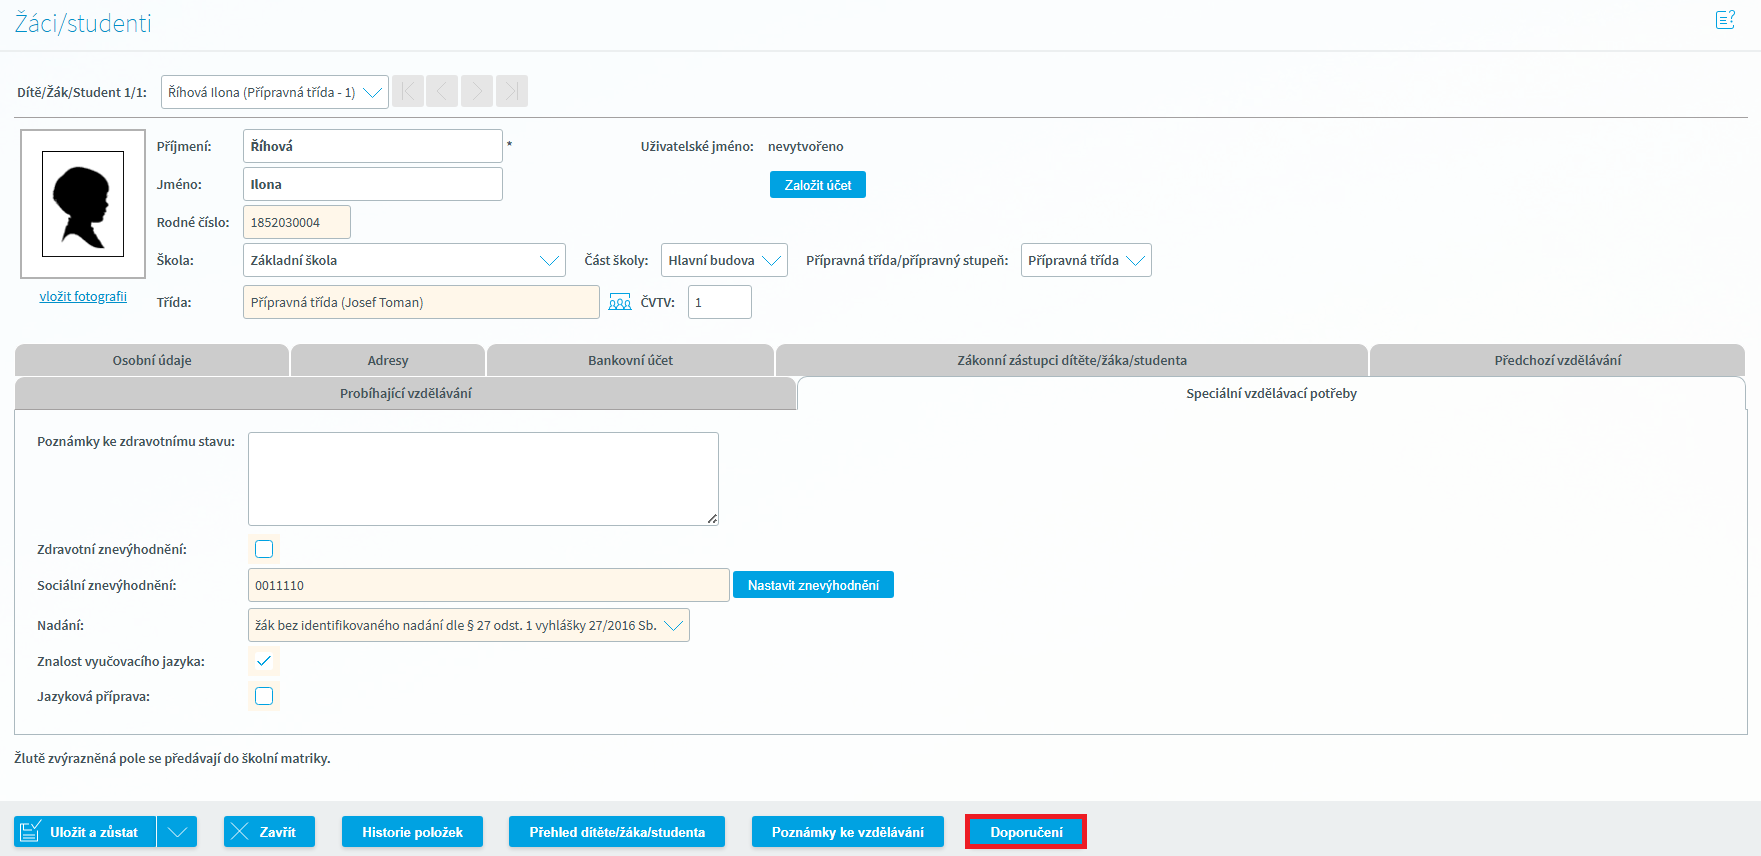Open the Probíhající vzdělávání tab
This screenshot has width=1761, height=856.
pos(405,393)
